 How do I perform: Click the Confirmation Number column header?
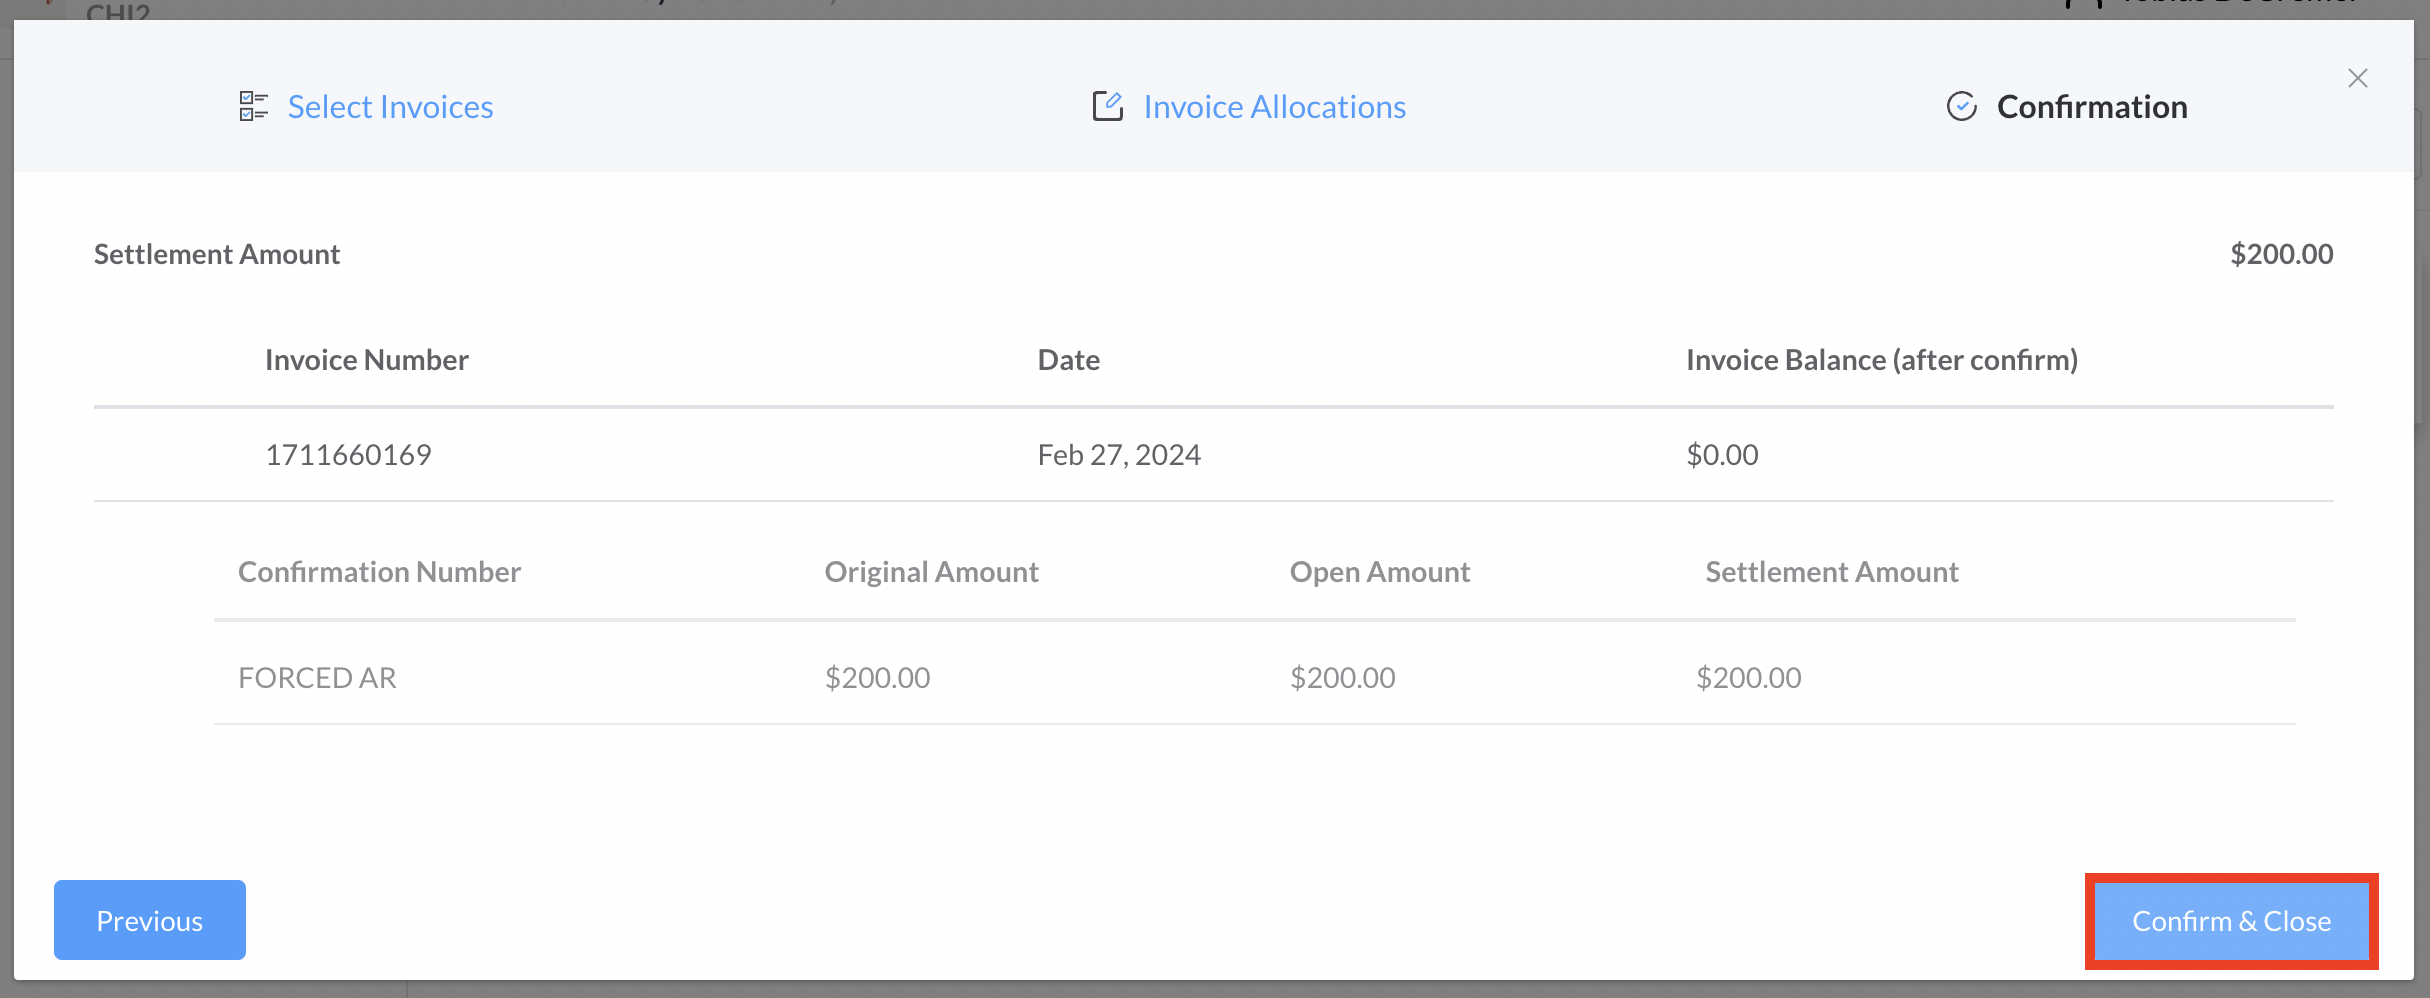pos(379,572)
